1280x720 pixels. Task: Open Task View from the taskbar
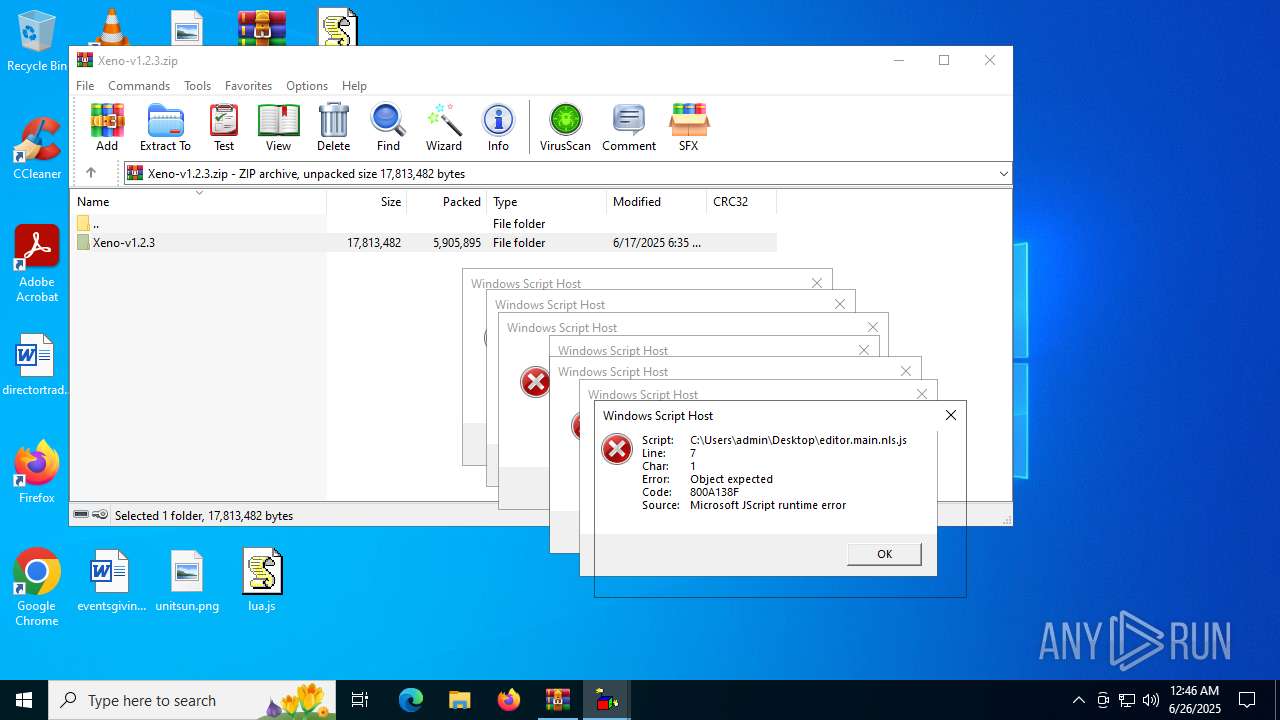point(360,700)
